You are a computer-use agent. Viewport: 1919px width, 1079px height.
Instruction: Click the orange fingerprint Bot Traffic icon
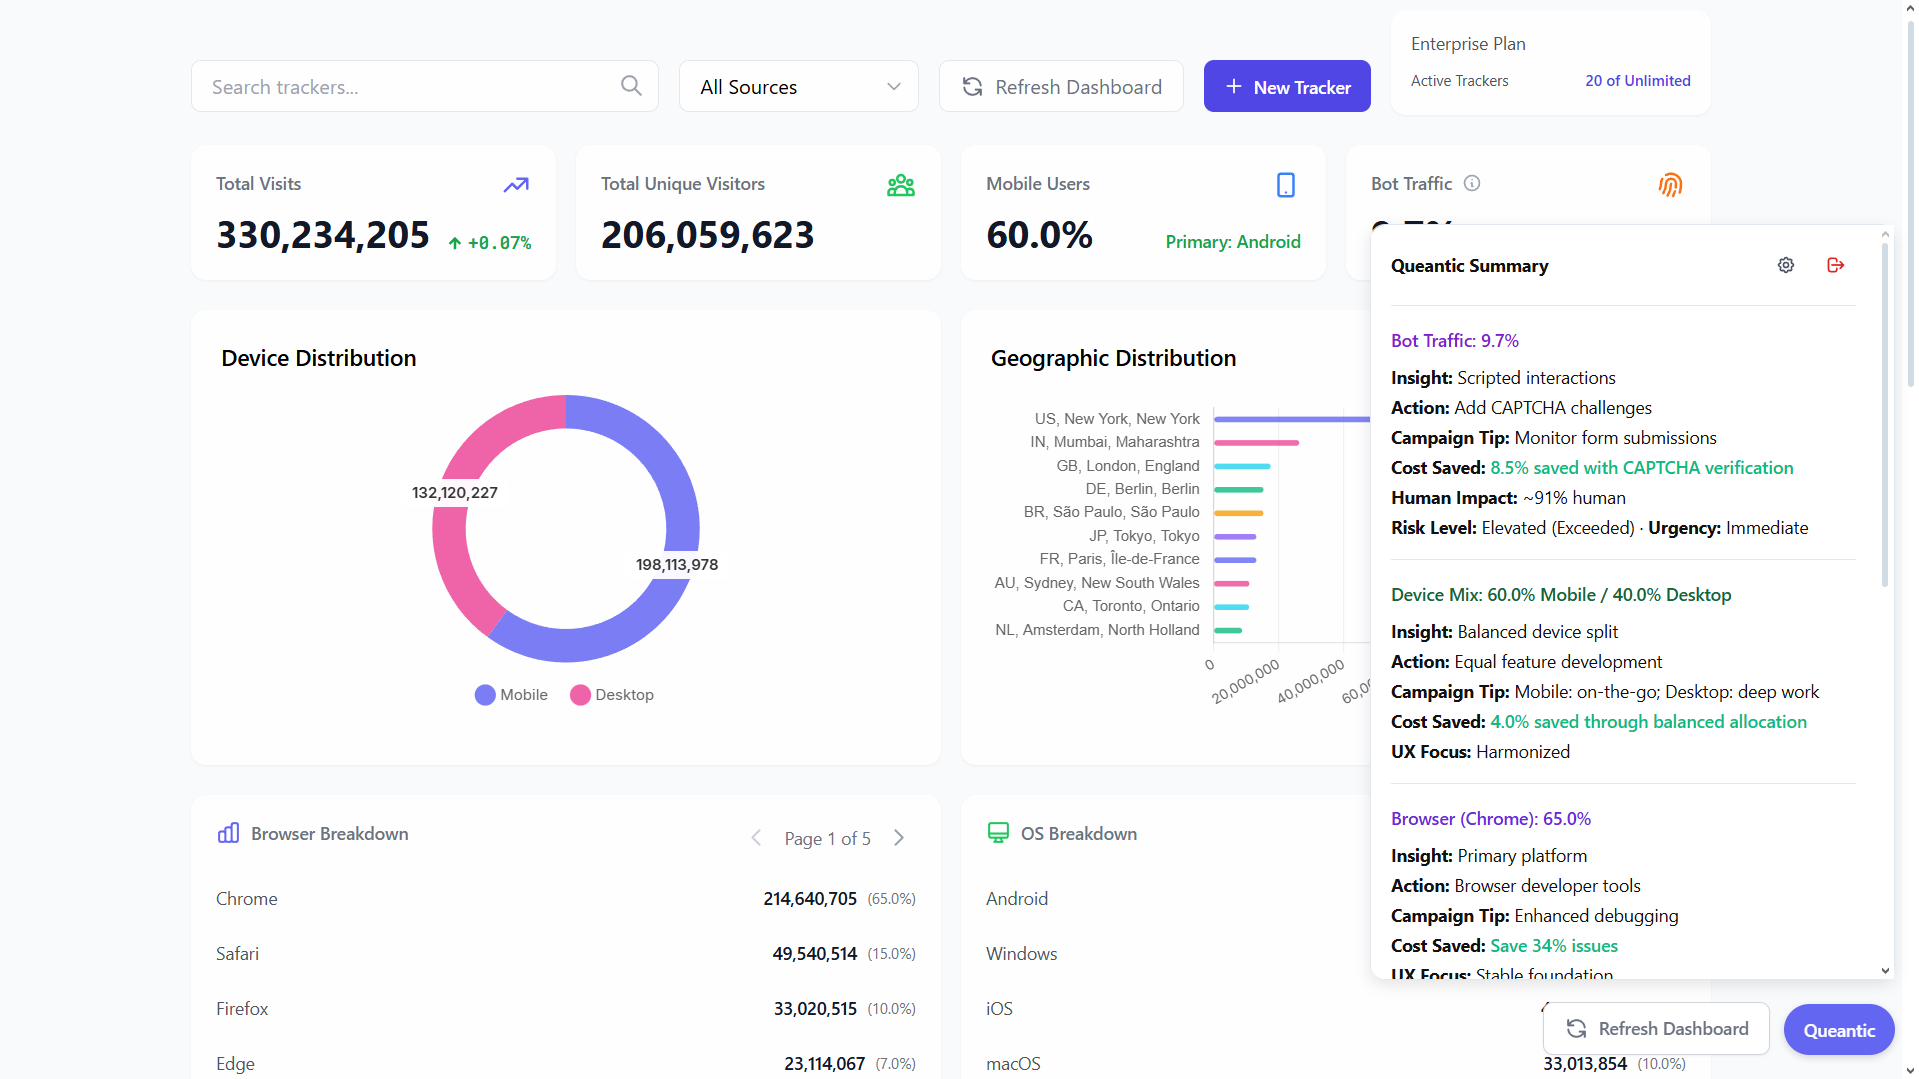[x=1670, y=185]
